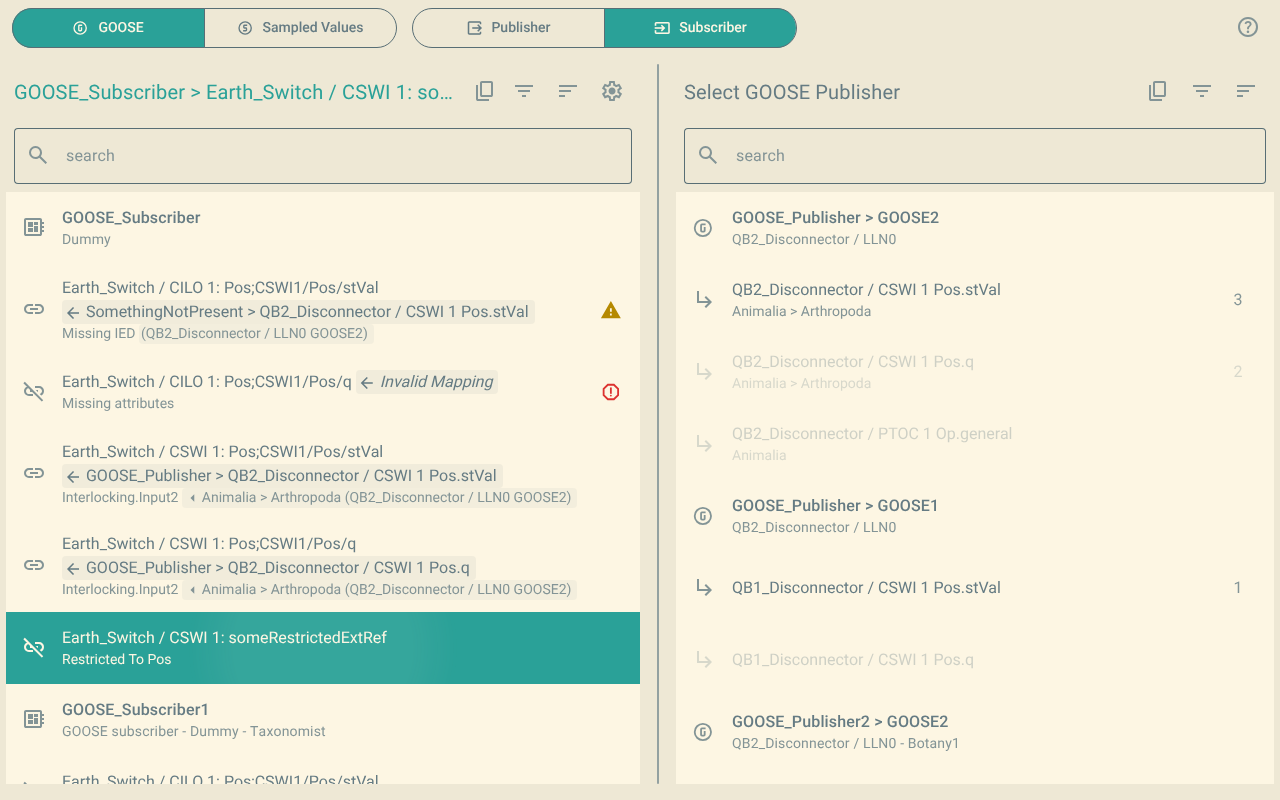1280x800 pixels.
Task: Click GOOSE icon beside GOOSE_Publisher > GOOSE2
Action: (x=703, y=228)
